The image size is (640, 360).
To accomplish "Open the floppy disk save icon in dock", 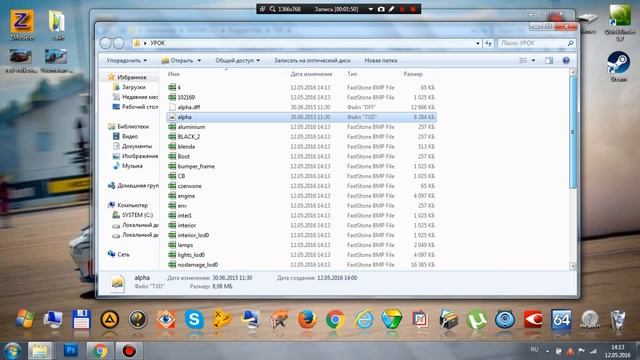I will coord(81,319).
